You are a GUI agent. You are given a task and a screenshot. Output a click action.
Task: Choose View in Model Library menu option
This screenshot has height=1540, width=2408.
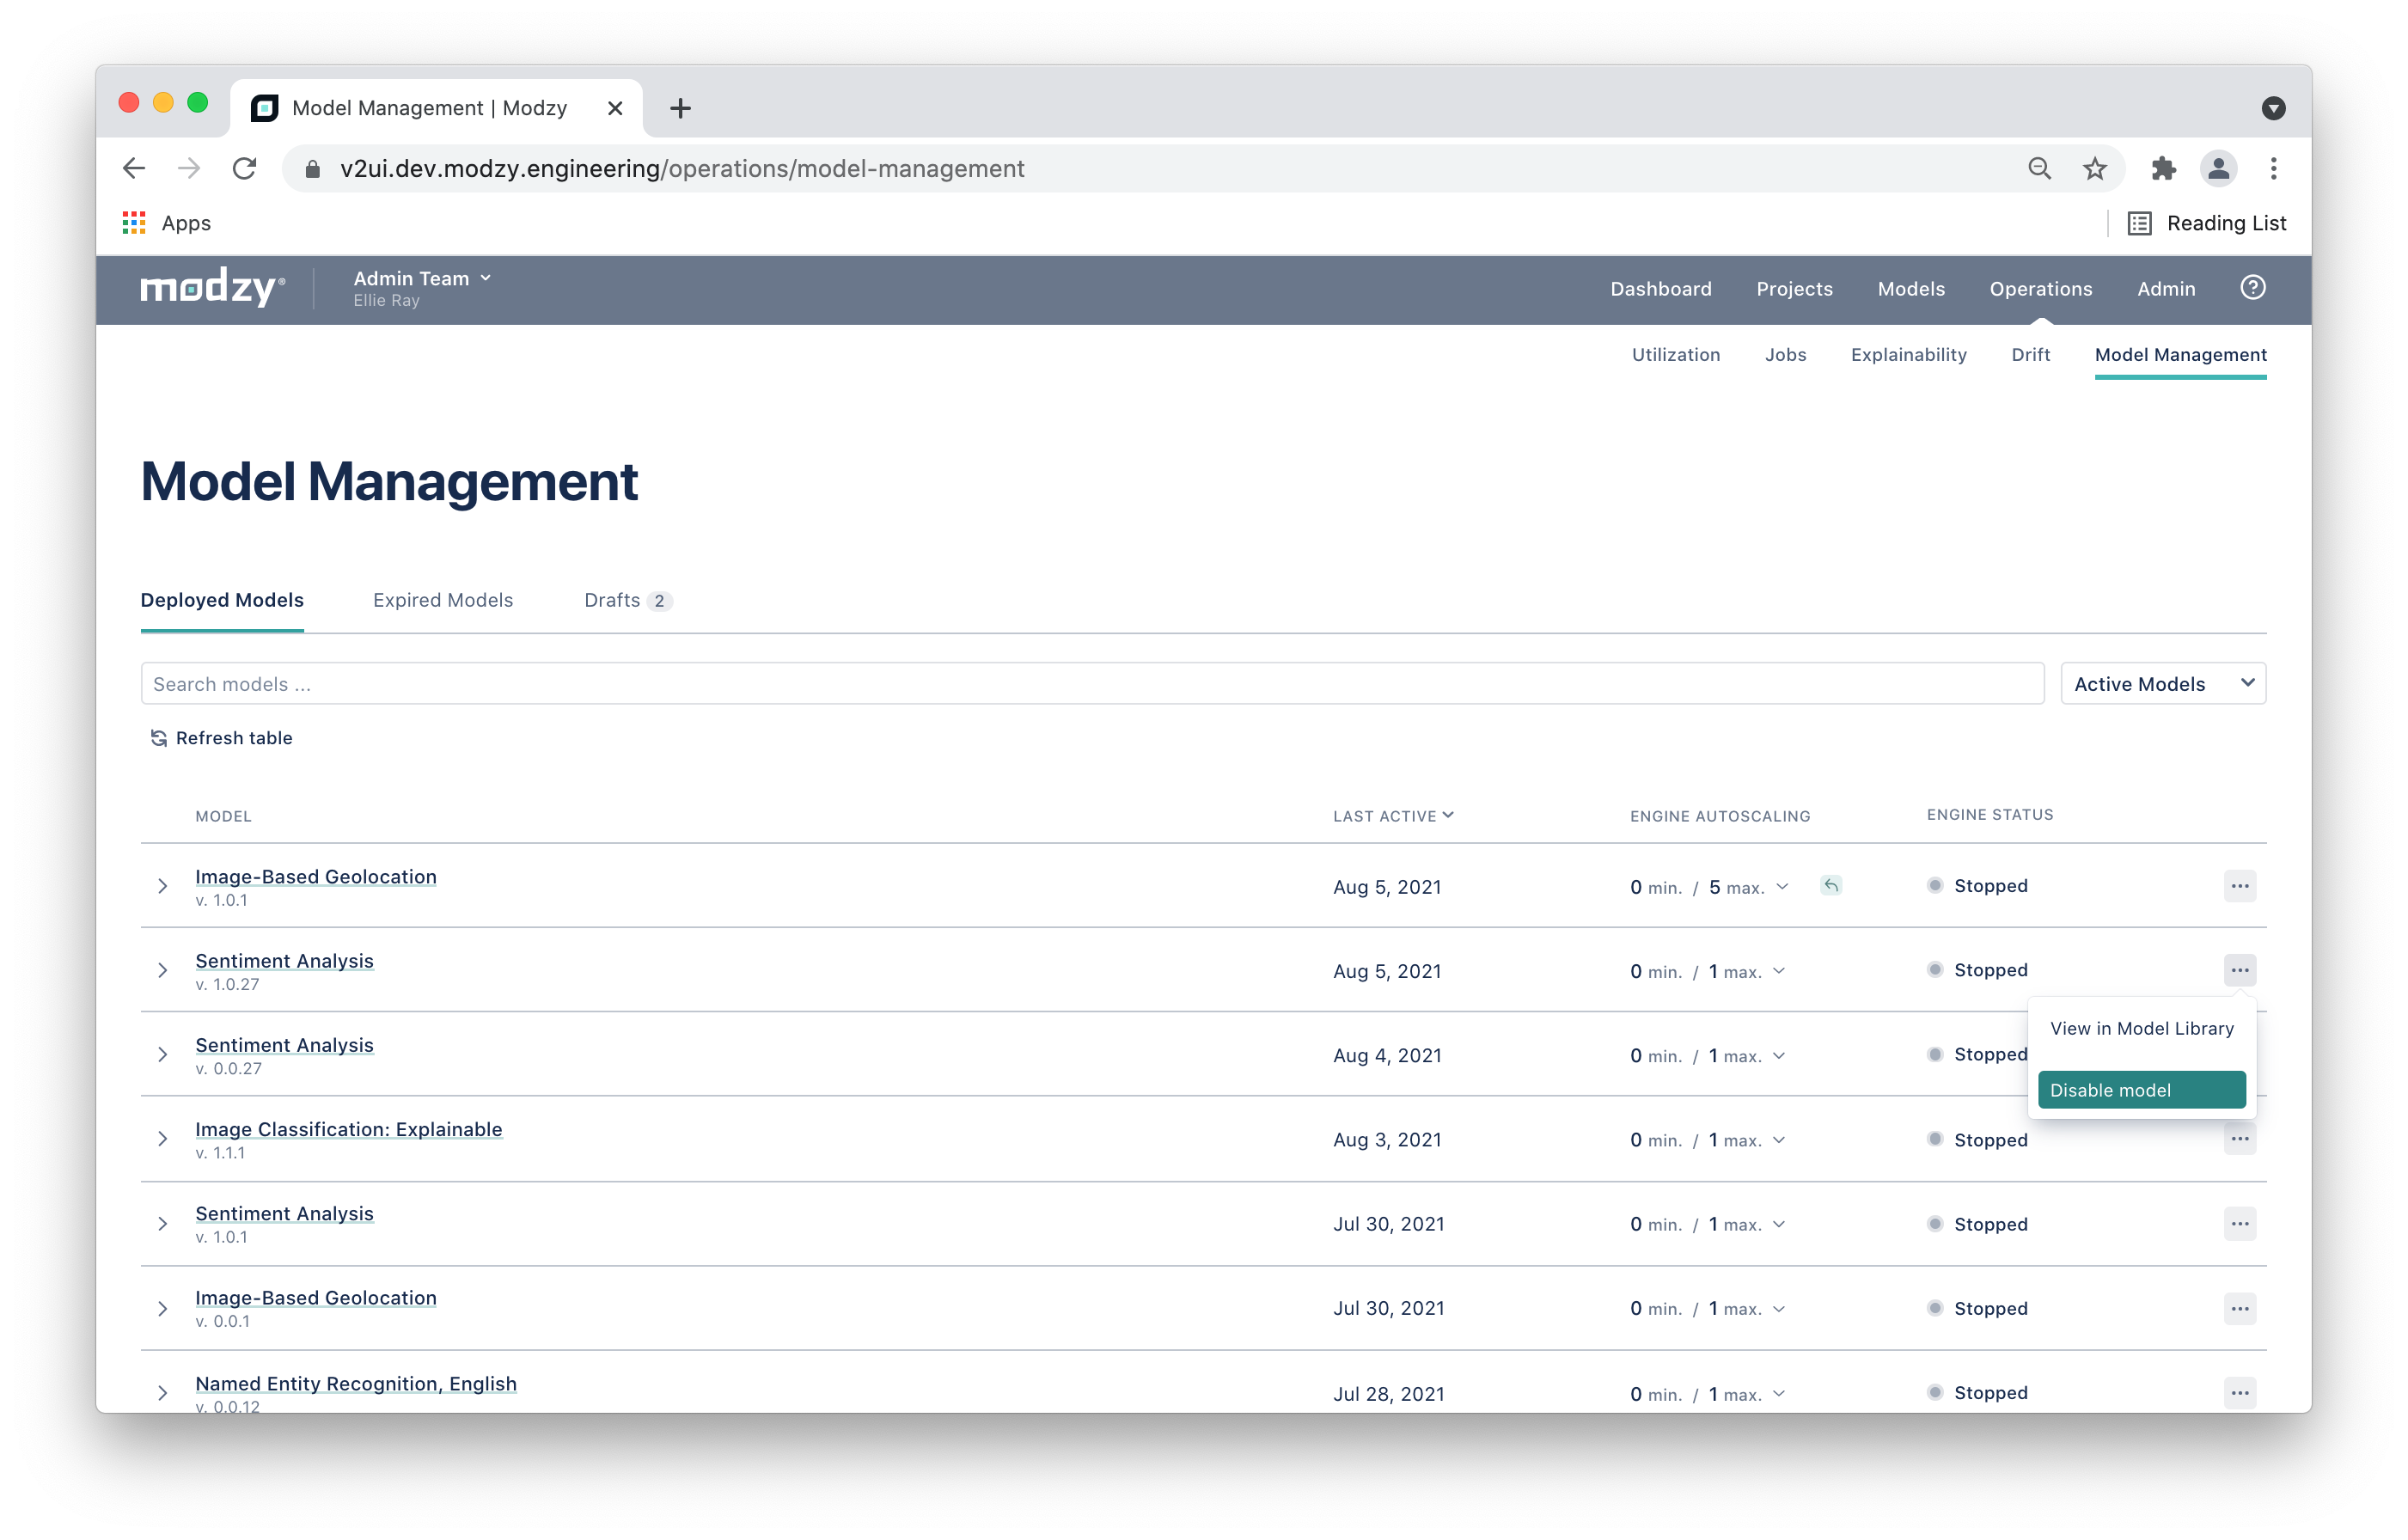tap(2141, 1028)
